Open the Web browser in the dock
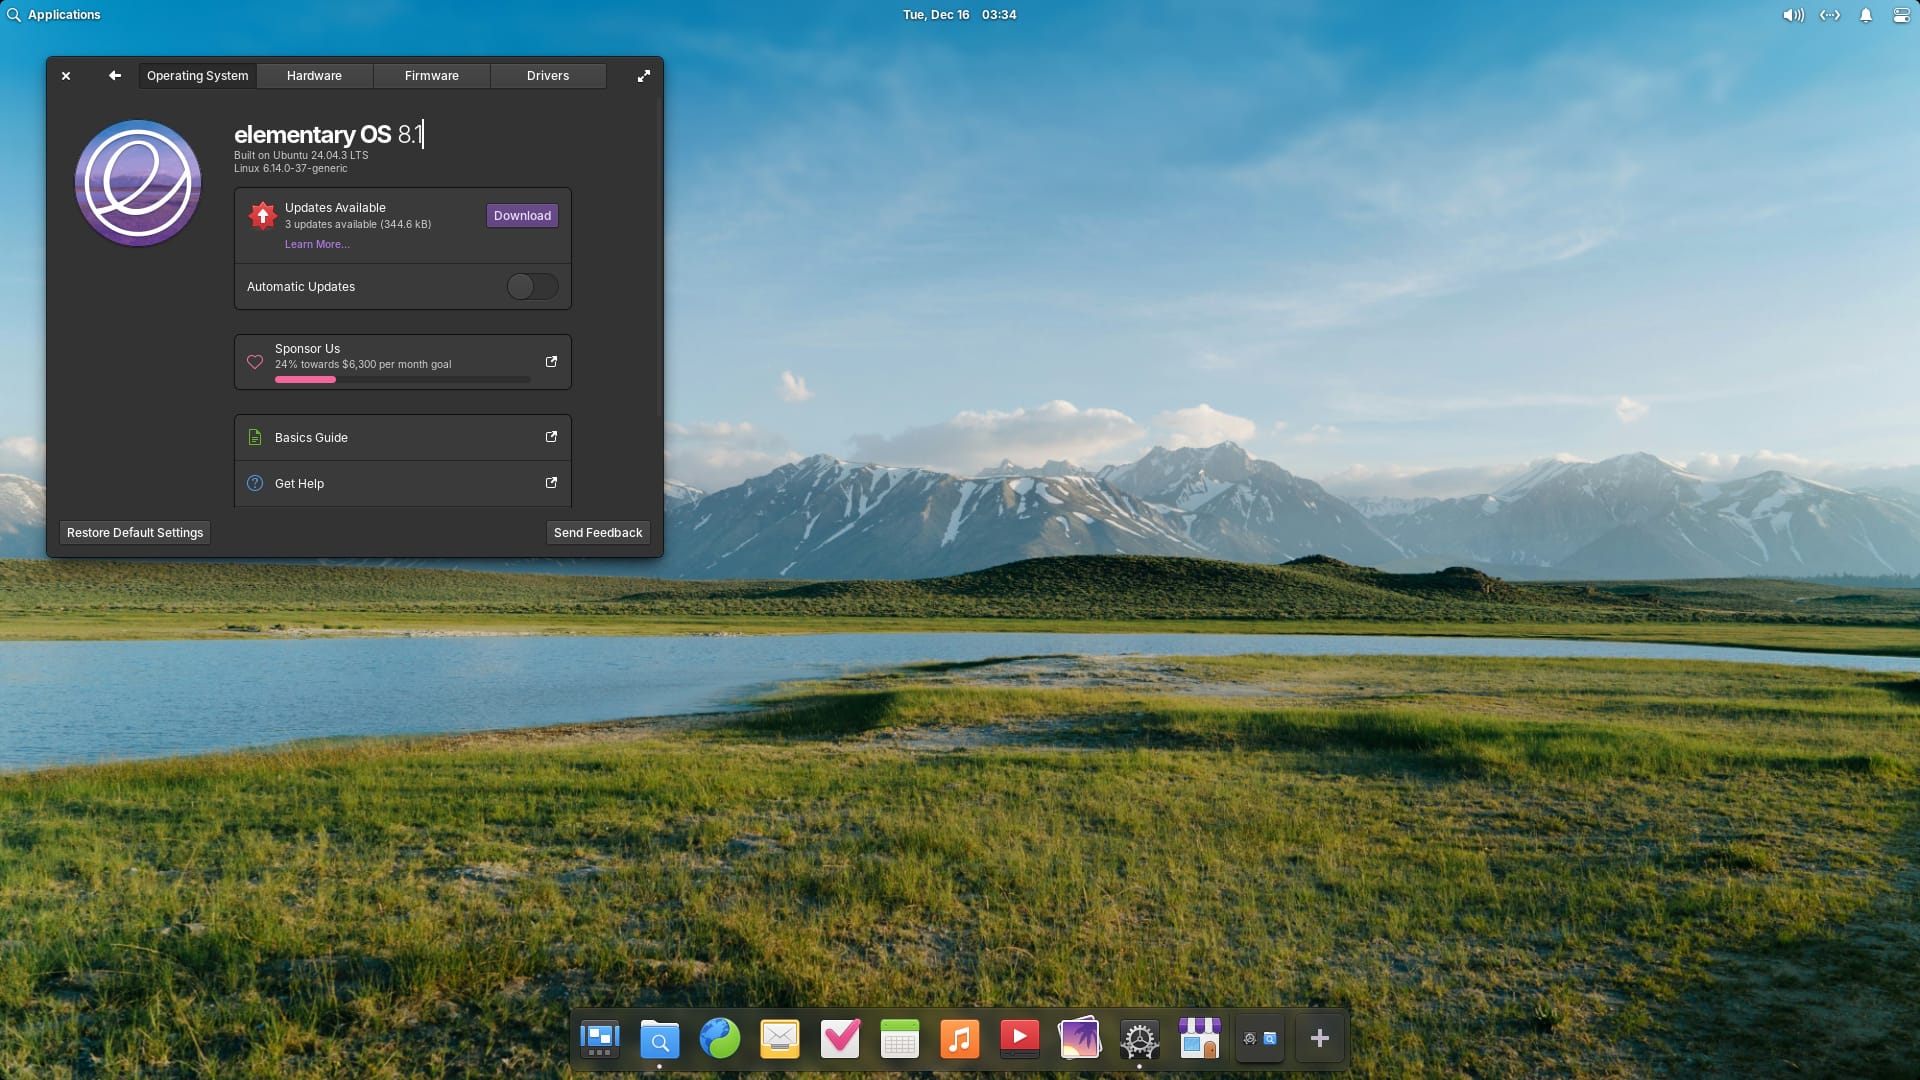 pyautogui.click(x=720, y=1039)
